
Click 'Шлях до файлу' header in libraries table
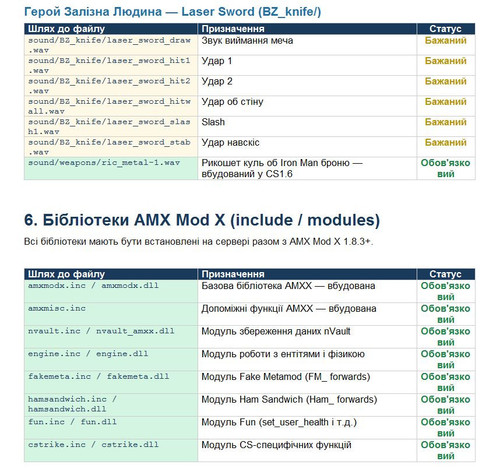coord(66,274)
